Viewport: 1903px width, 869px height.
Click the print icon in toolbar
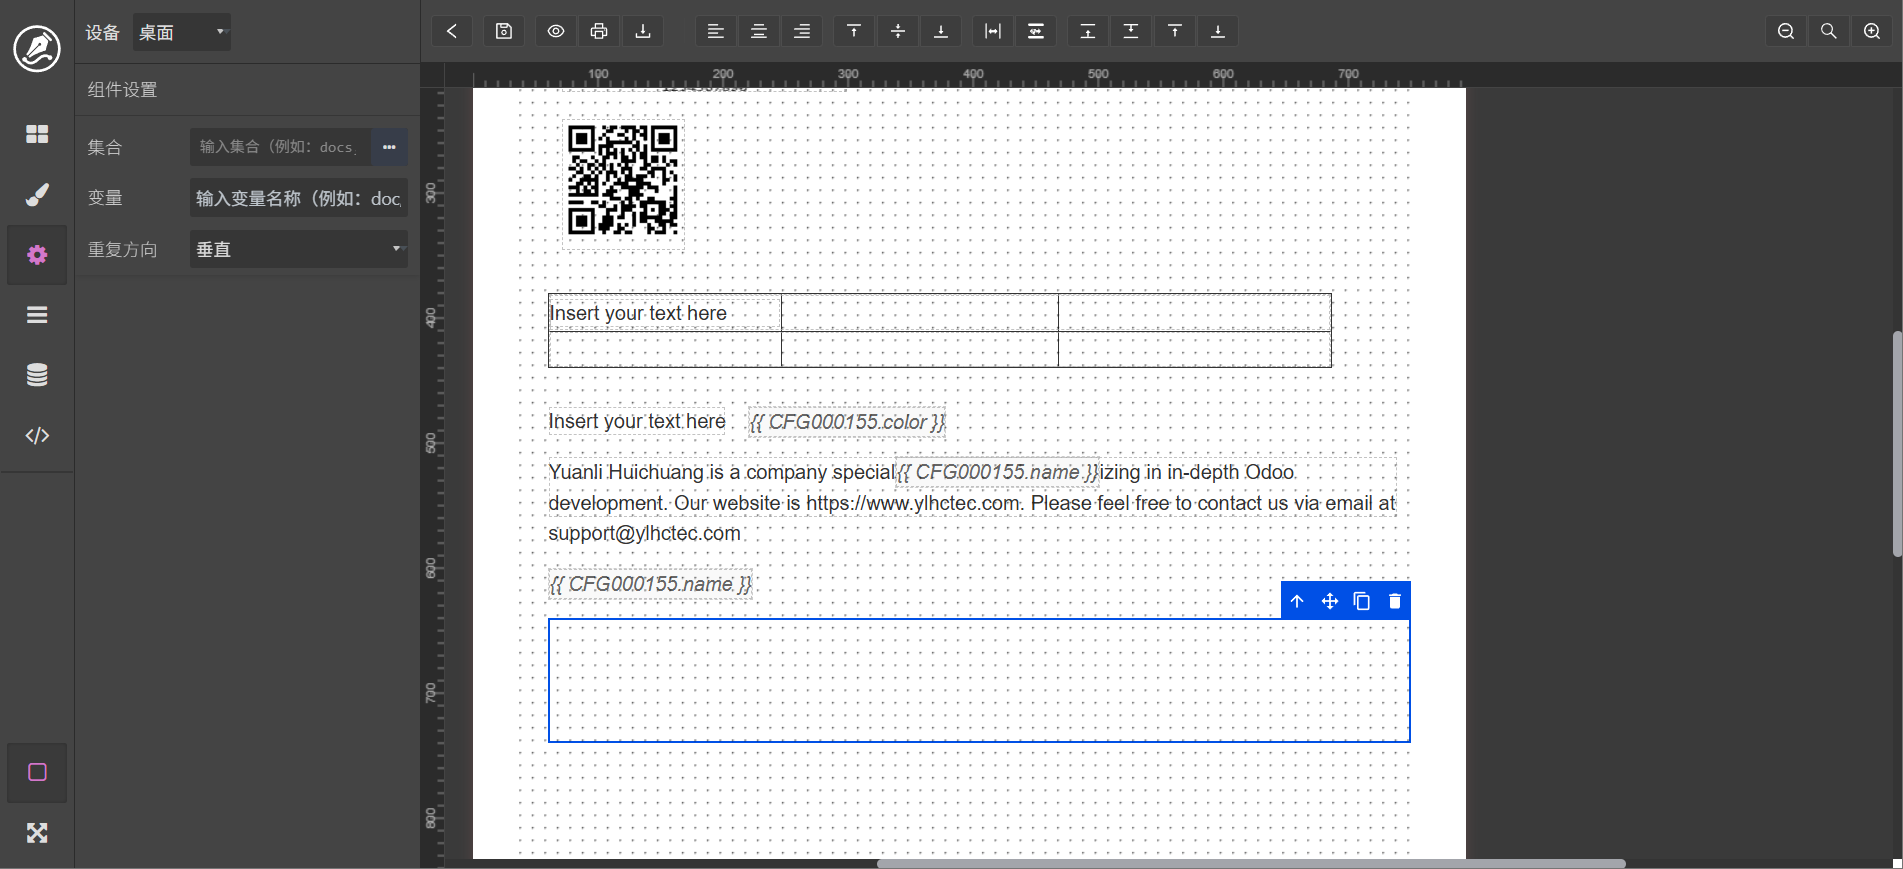[599, 31]
